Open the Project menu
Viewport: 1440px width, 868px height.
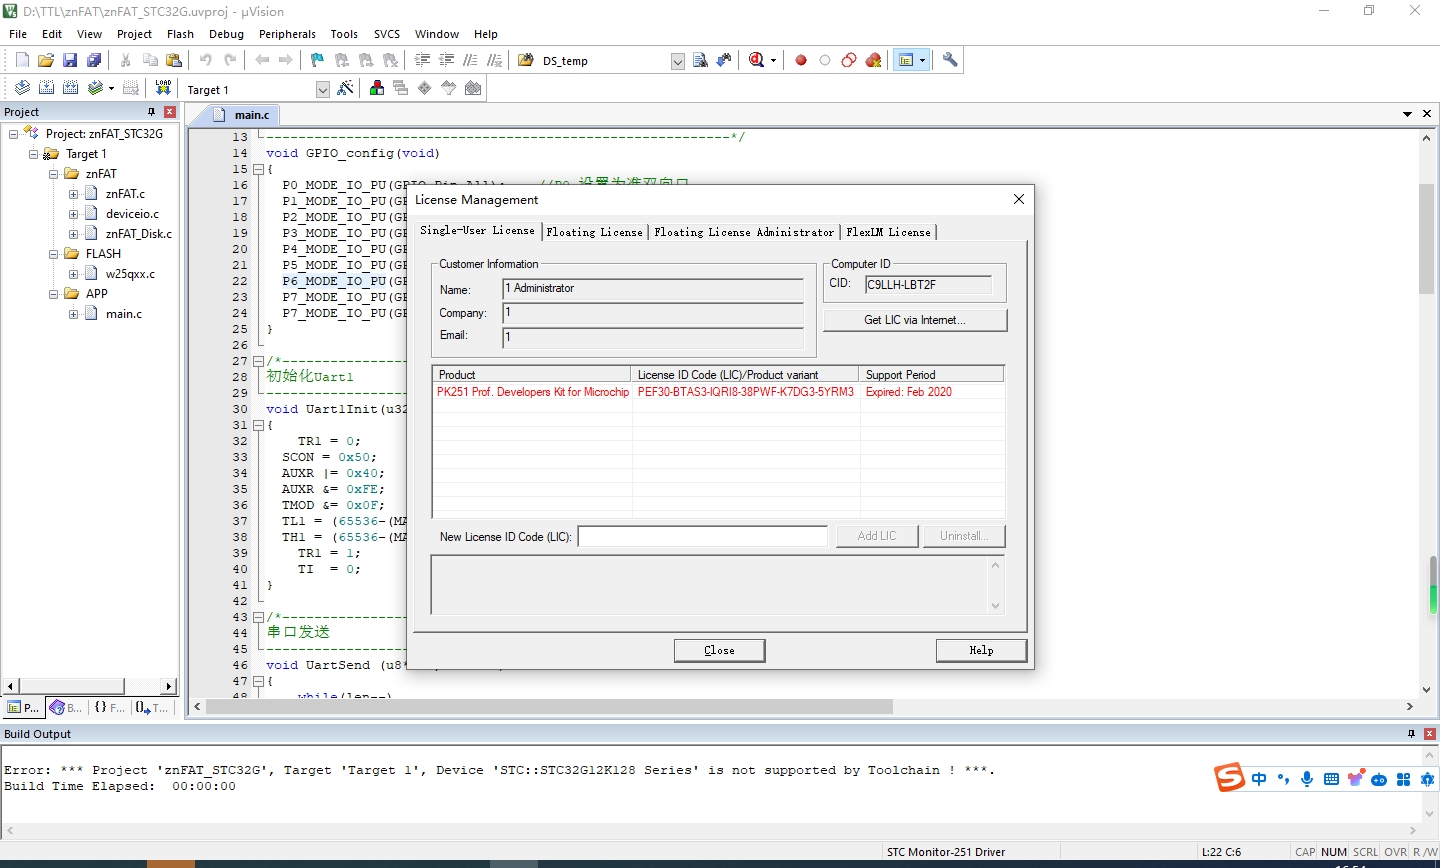(134, 34)
